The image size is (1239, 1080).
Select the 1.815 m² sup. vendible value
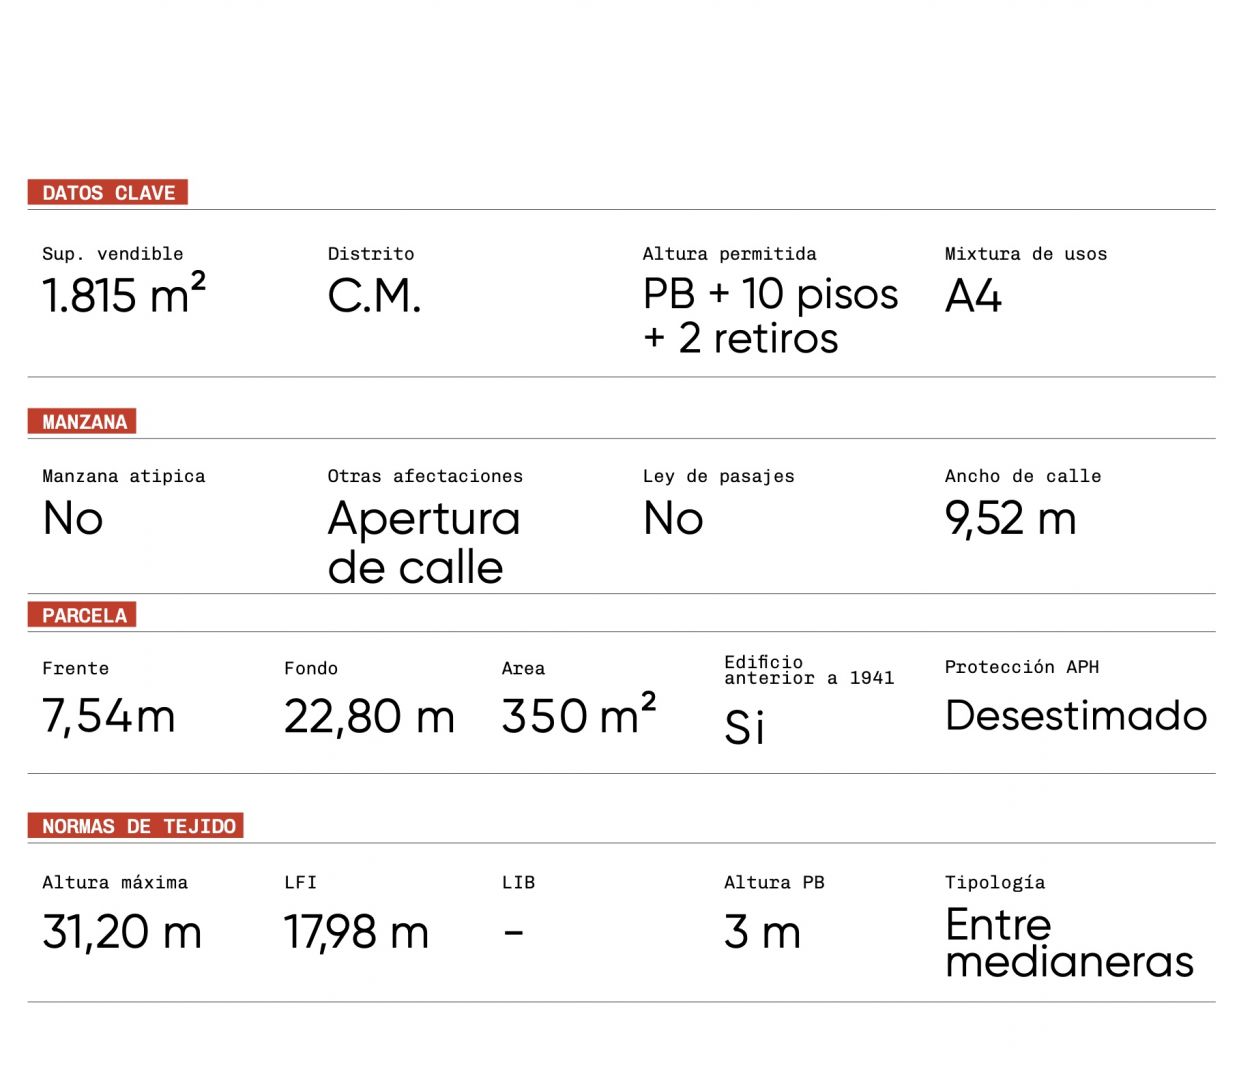(123, 296)
